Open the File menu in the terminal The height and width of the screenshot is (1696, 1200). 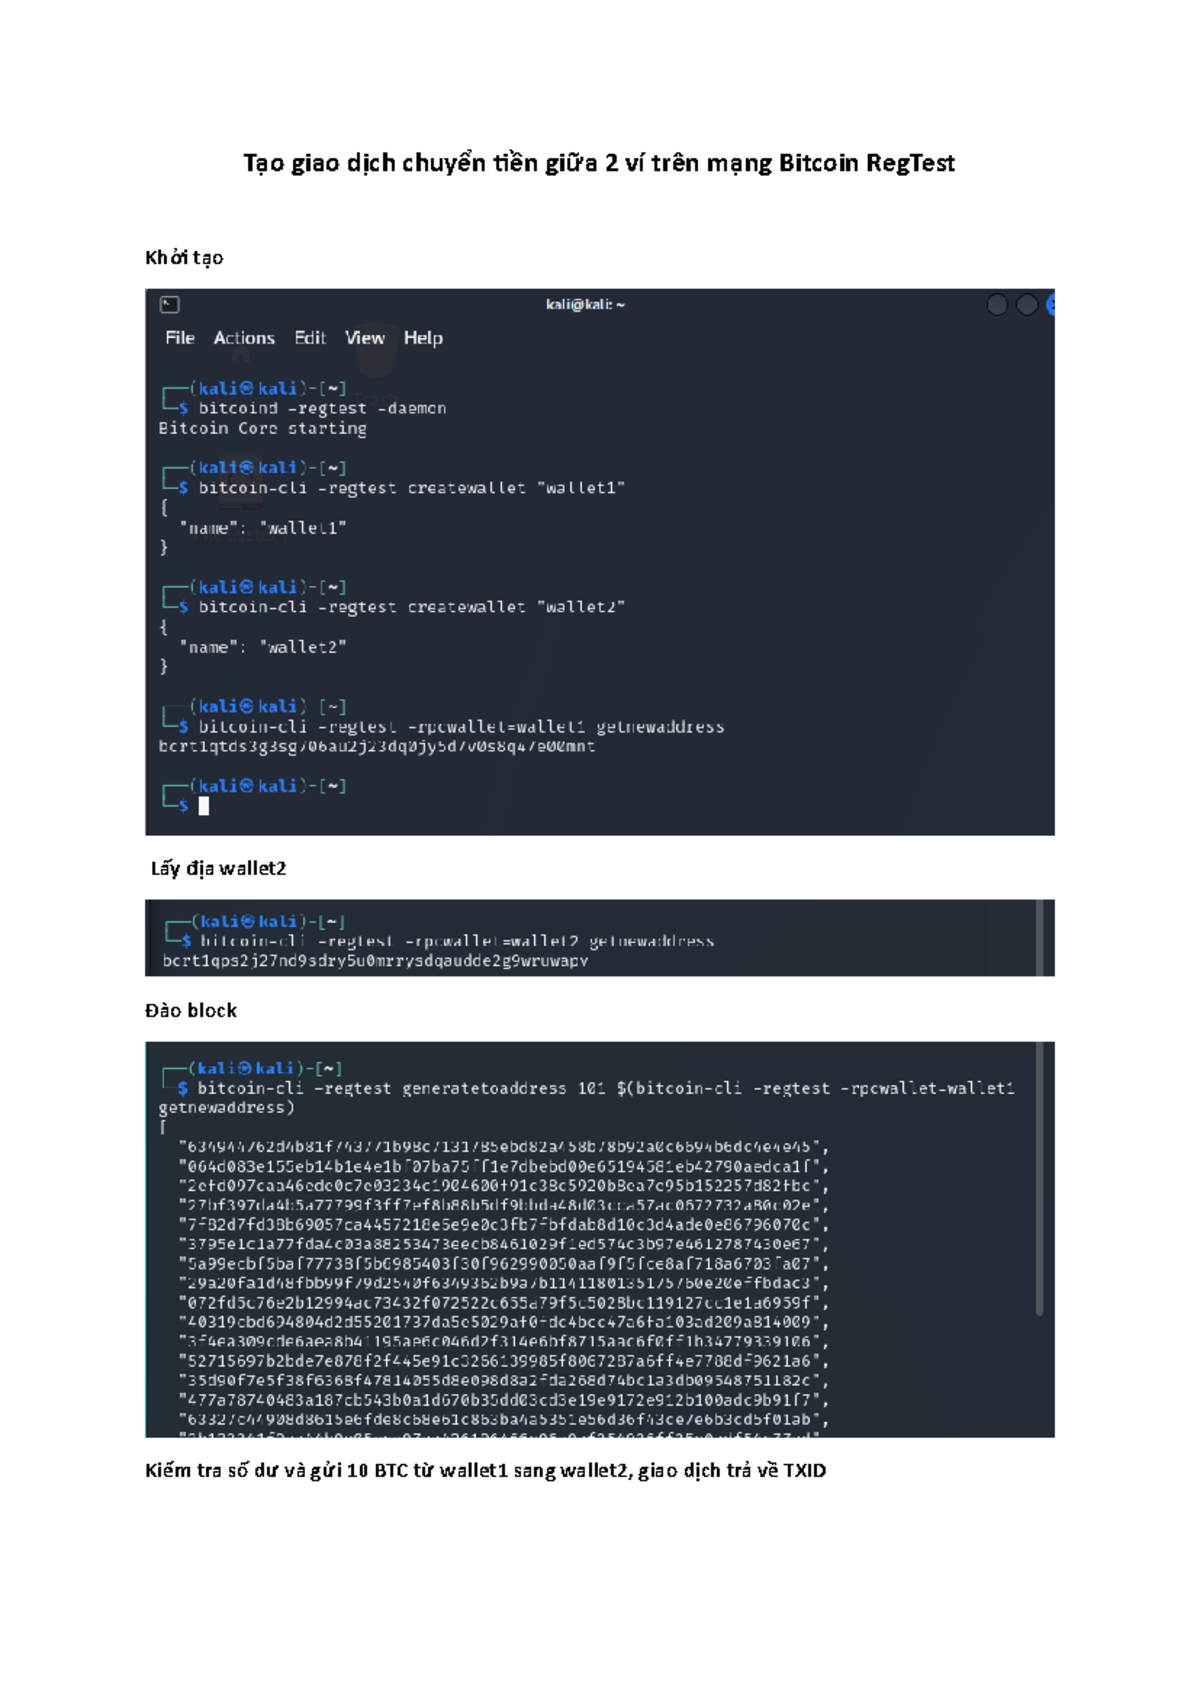click(180, 338)
